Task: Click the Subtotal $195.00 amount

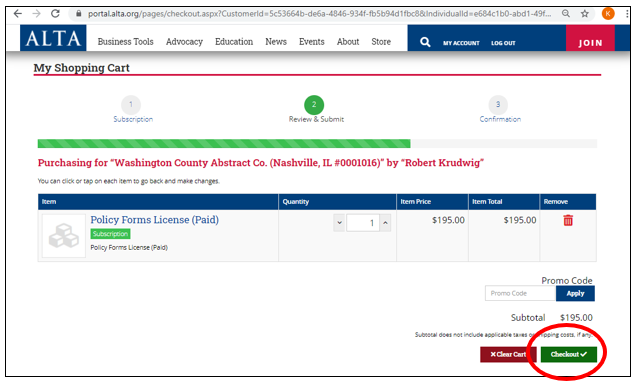Action: [576, 318]
